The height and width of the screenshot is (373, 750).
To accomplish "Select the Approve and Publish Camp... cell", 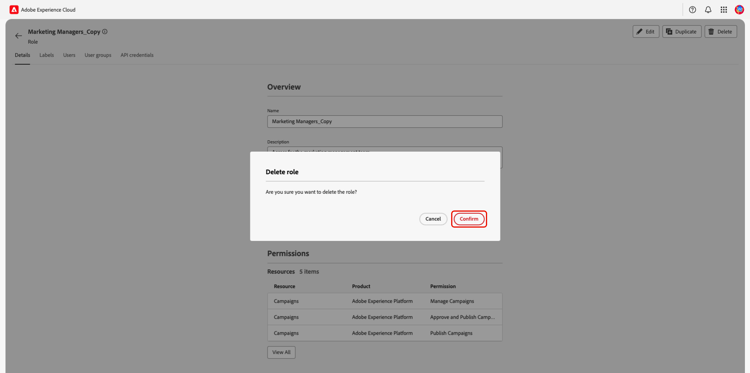I will [463, 317].
